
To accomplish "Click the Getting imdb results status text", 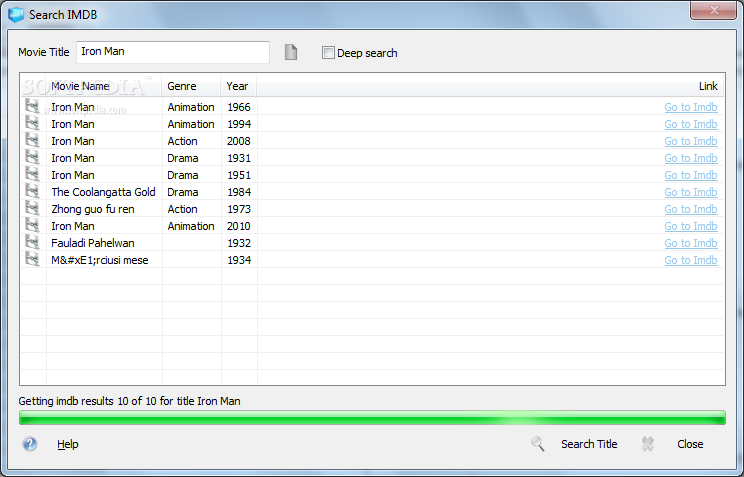I will tap(130, 402).
